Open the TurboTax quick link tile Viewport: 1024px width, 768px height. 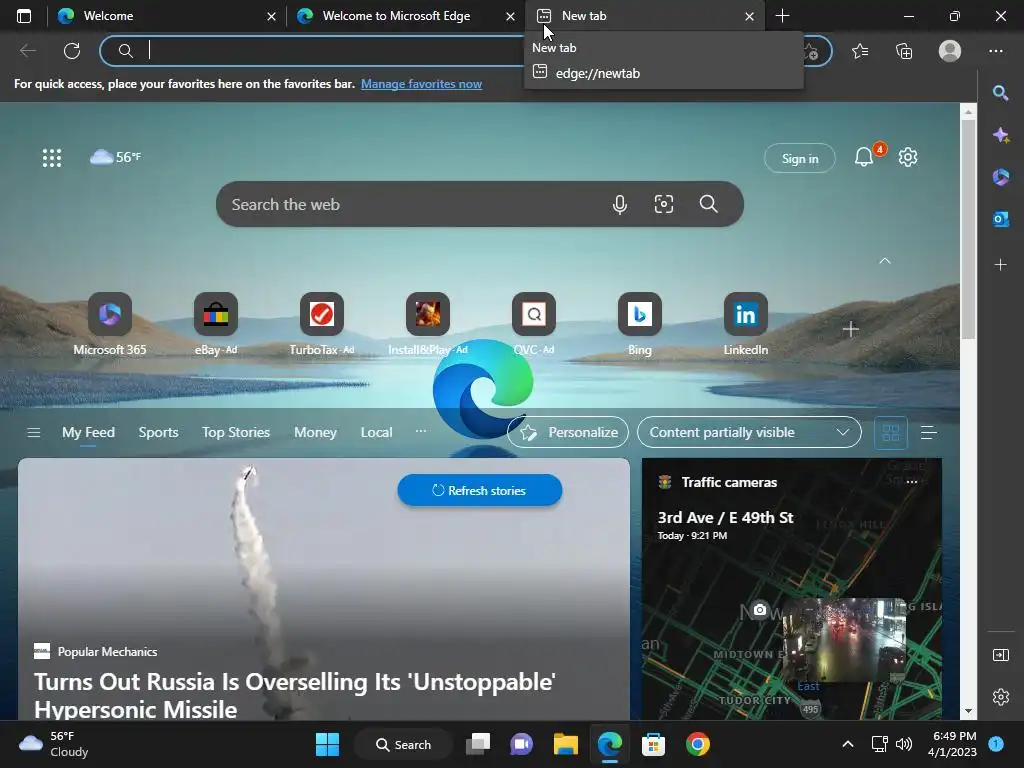coord(321,324)
